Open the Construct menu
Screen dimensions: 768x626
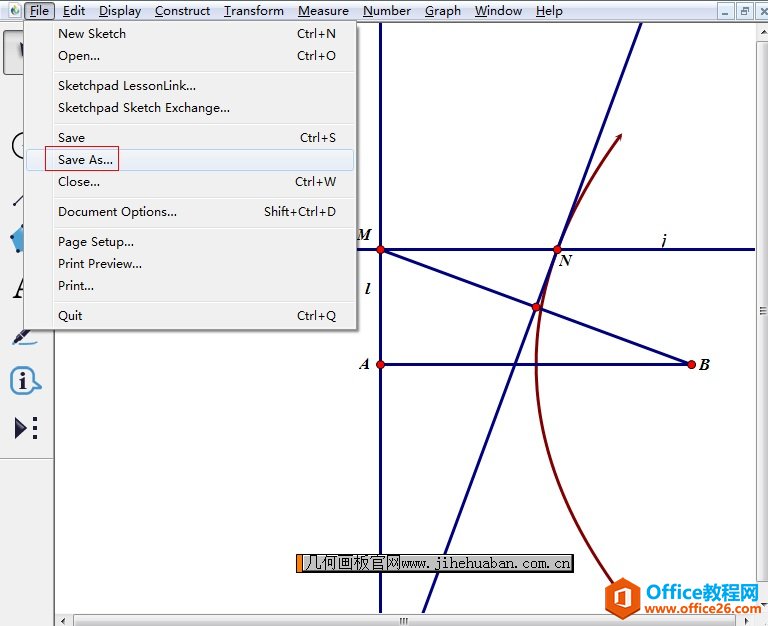pyautogui.click(x=182, y=11)
